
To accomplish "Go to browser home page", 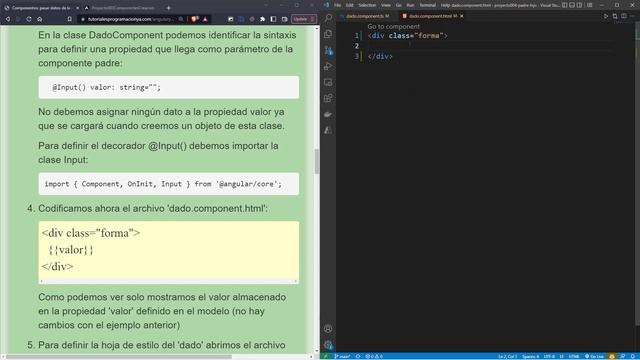I will tap(40, 19).
